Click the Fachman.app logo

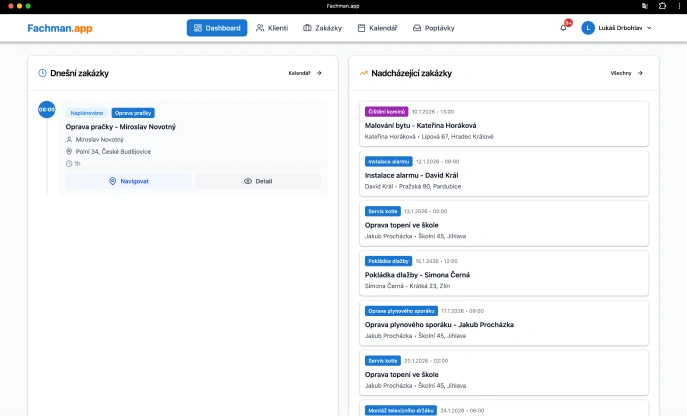(59, 28)
